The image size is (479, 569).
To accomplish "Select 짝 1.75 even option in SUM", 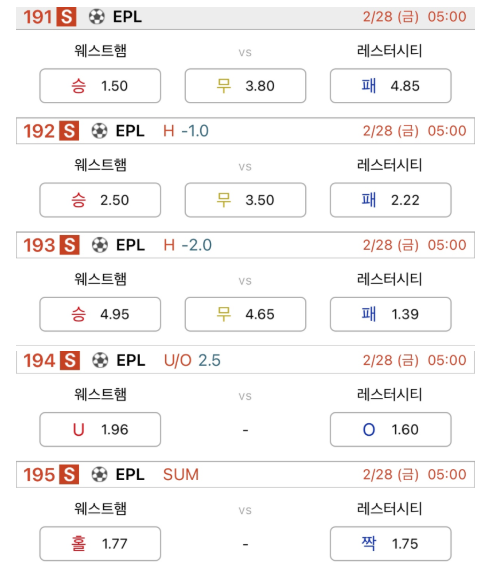I will [x=390, y=544].
